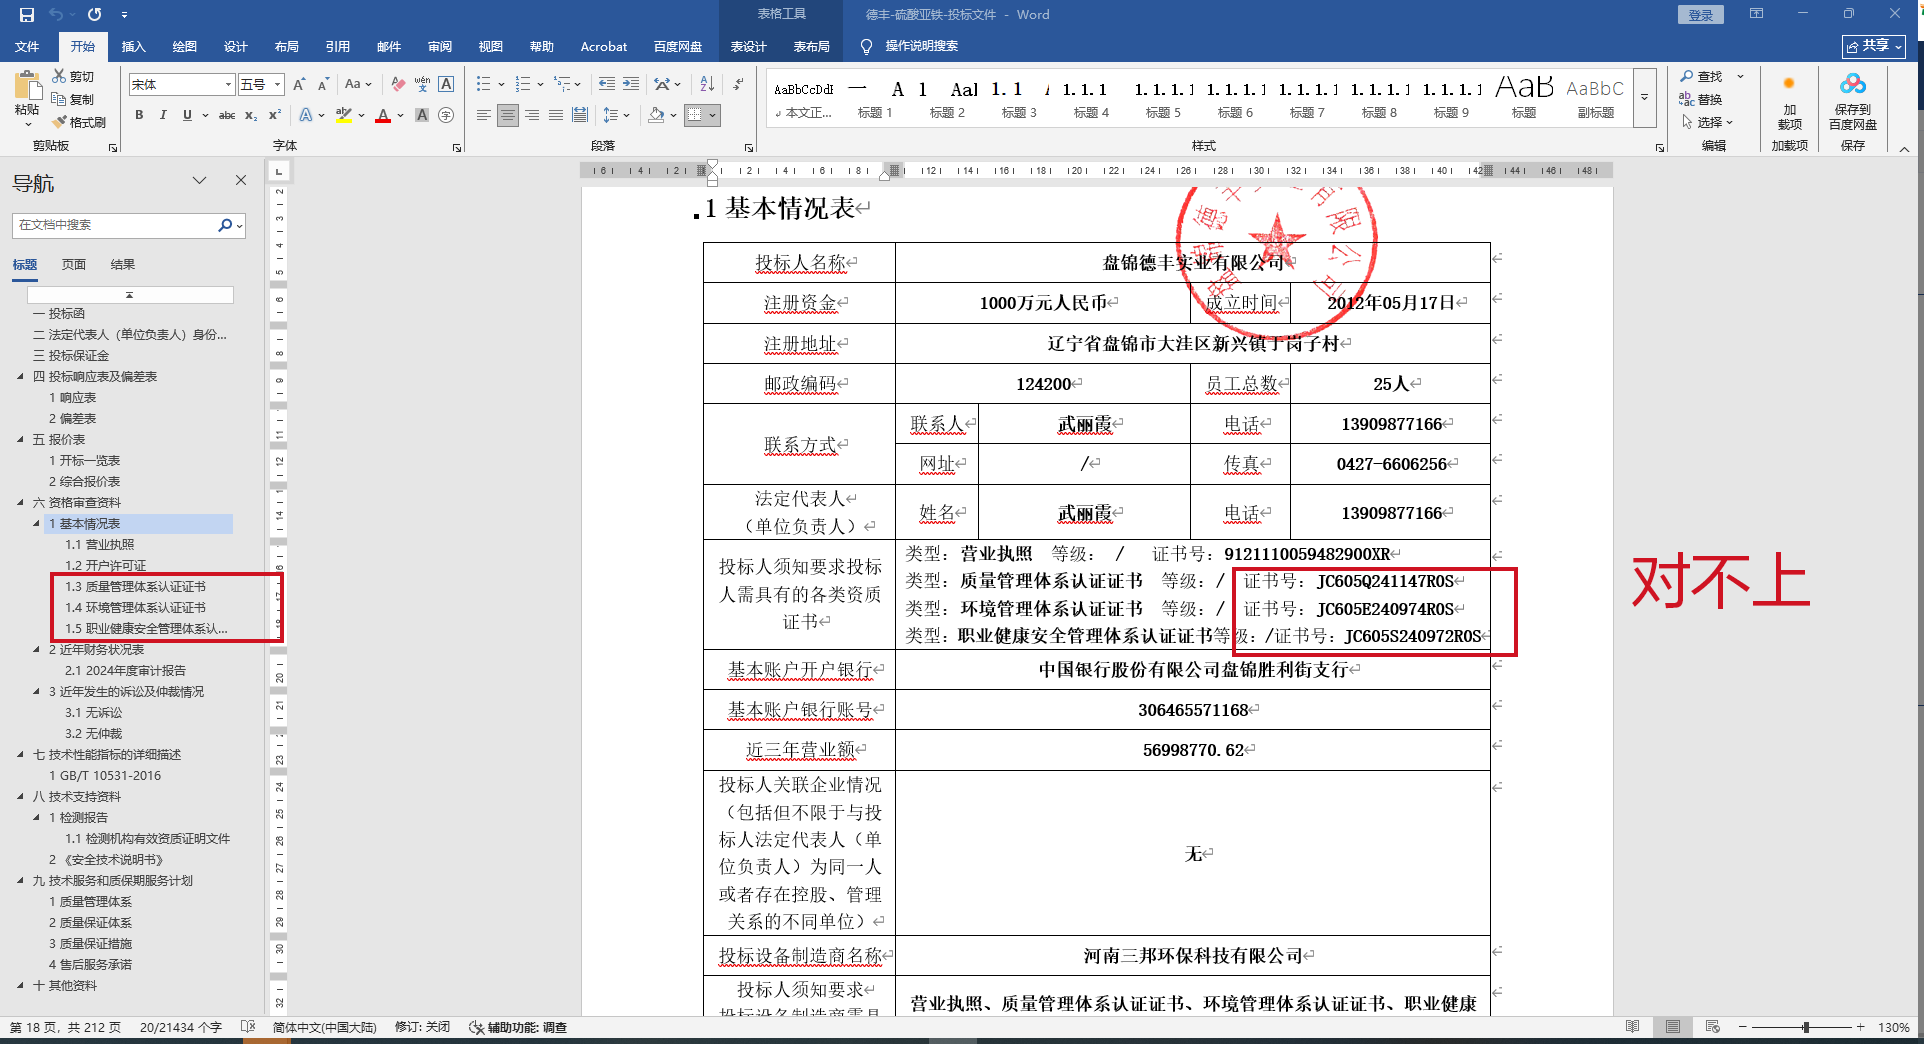Screen dimensions: 1924x1044
Task: Toggle italic formatting
Action: click(163, 115)
